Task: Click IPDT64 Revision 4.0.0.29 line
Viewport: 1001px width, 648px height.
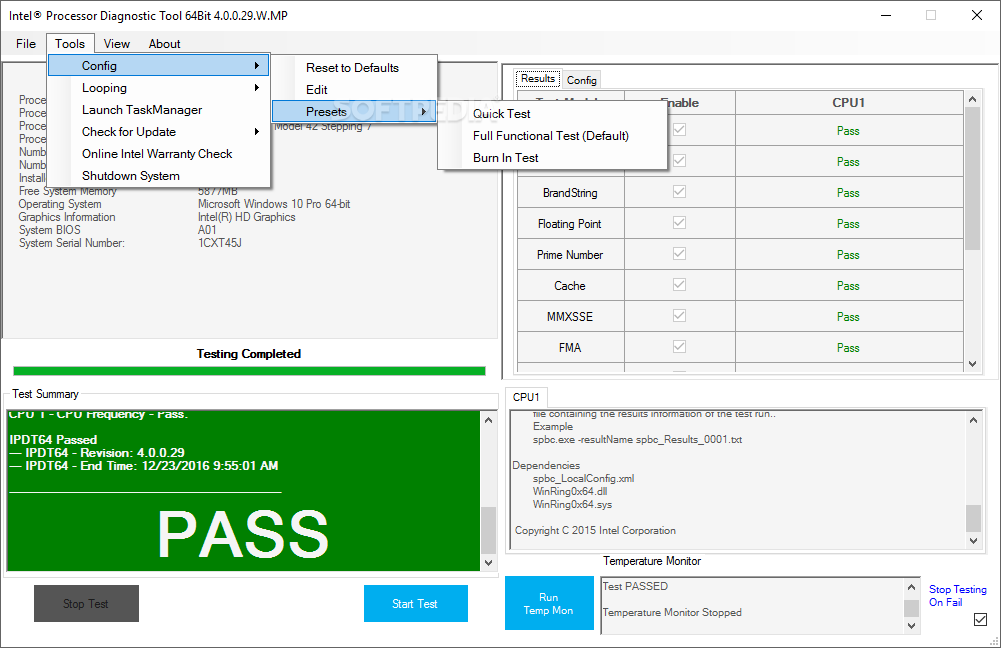Action: tap(97, 453)
